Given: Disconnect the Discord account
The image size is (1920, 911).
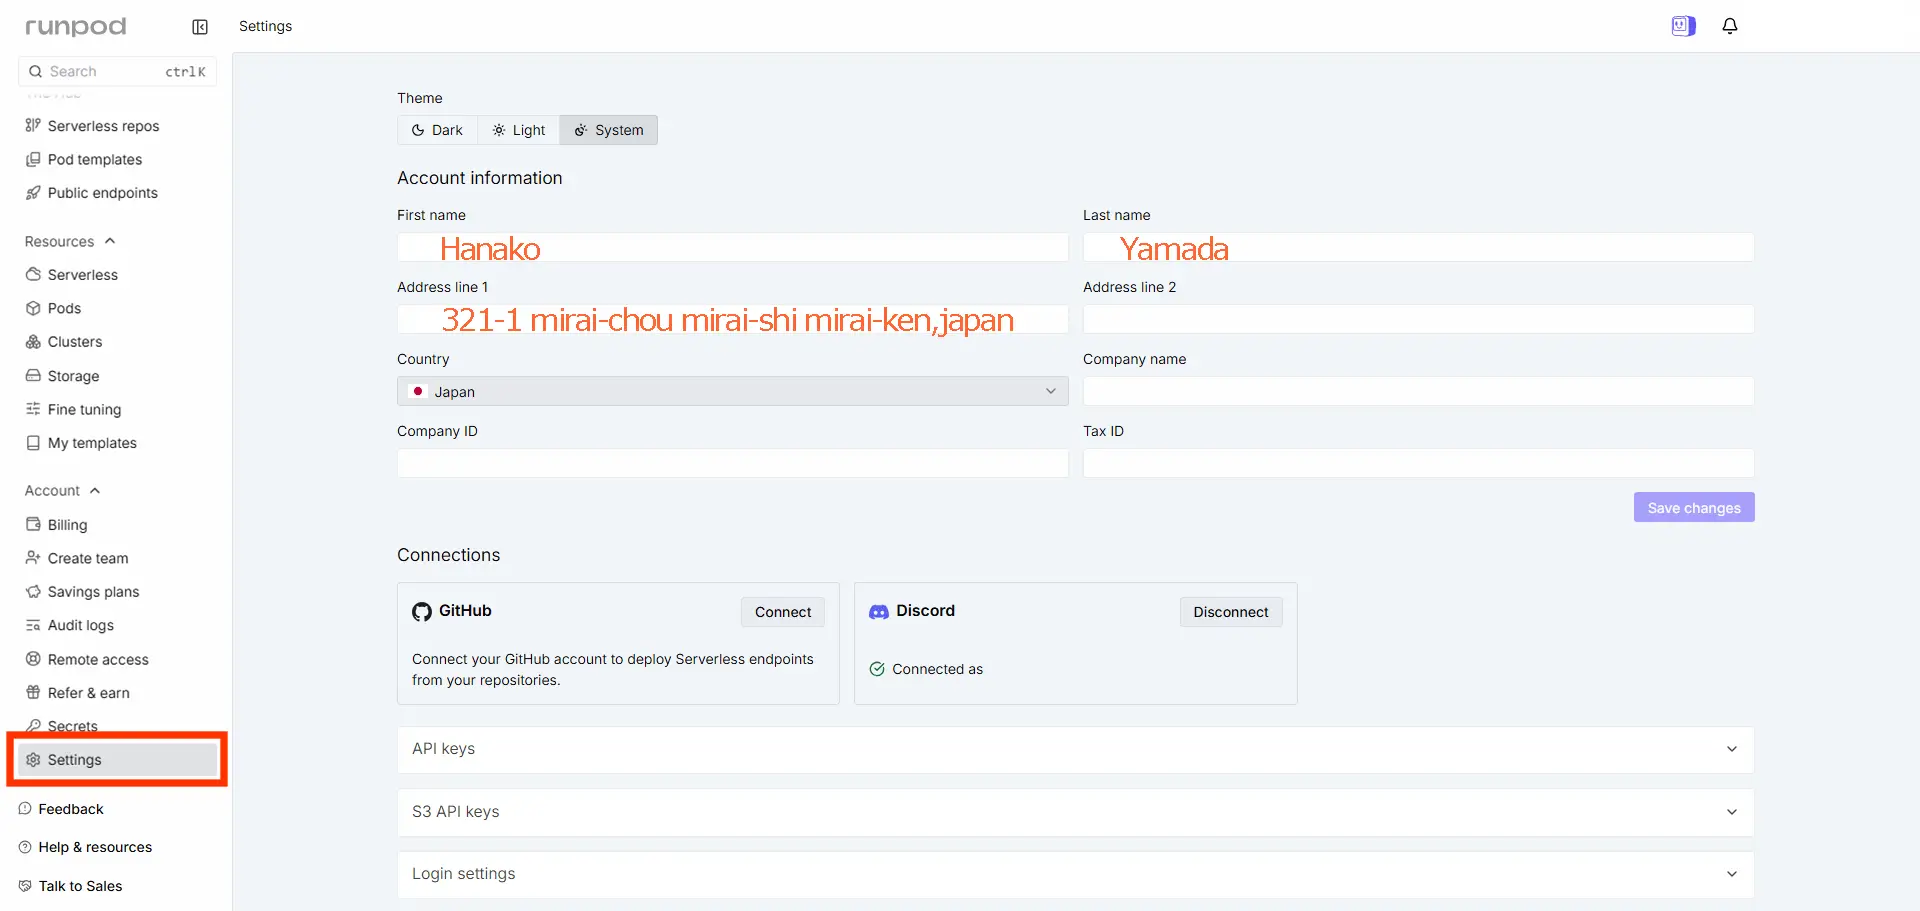Looking at the screenshot, I should [1230, 612].
